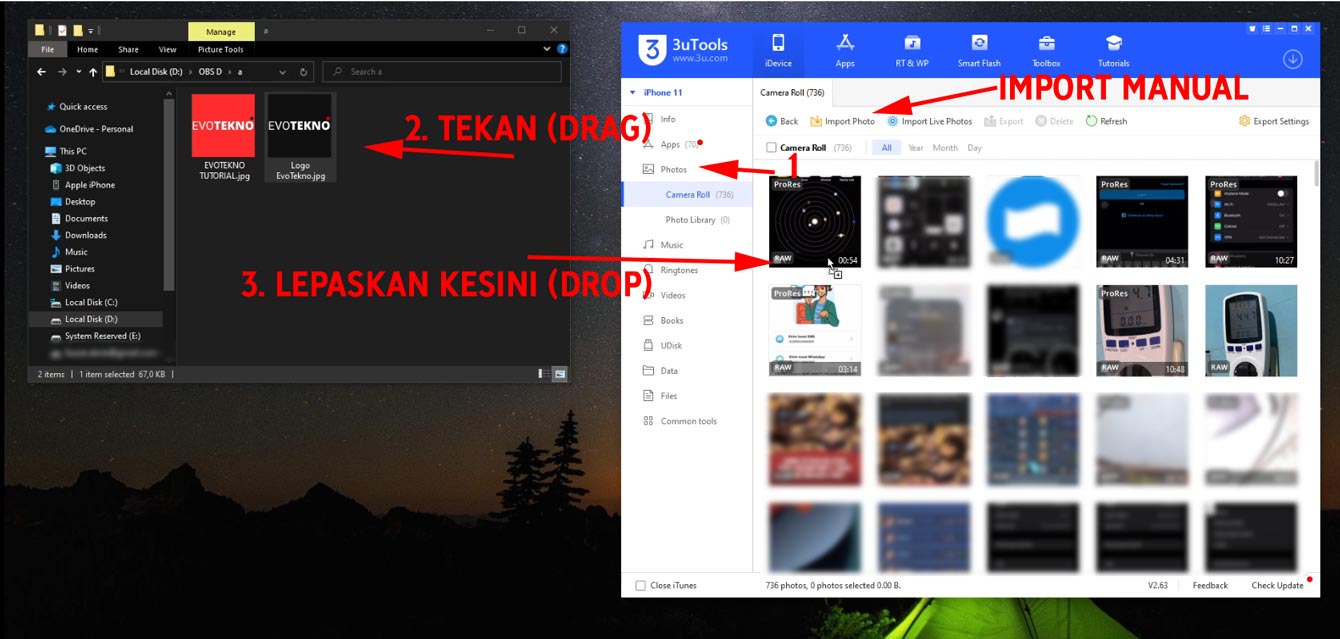The image size is (1340, 639).
Task: Click Check Update link
Action: pos(1277,585)
